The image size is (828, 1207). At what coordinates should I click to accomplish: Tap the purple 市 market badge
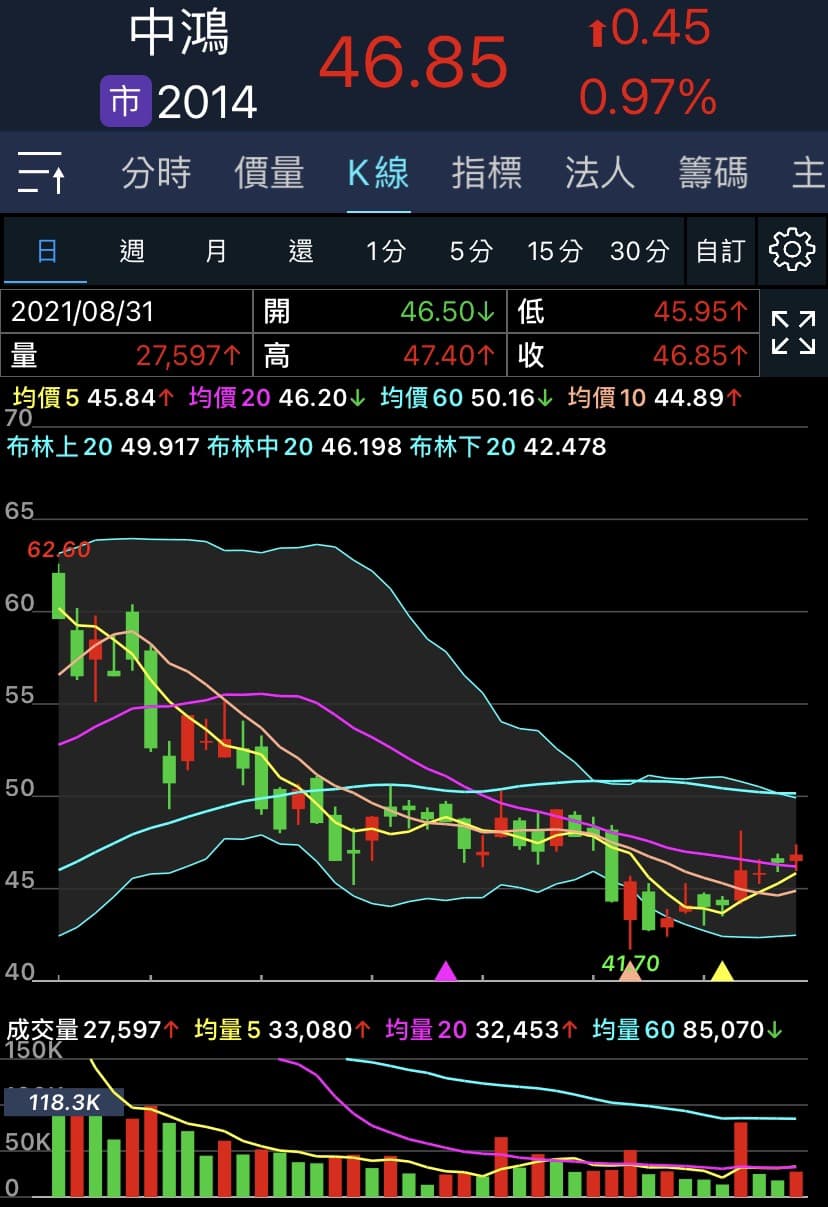click(x=125, y=101)
